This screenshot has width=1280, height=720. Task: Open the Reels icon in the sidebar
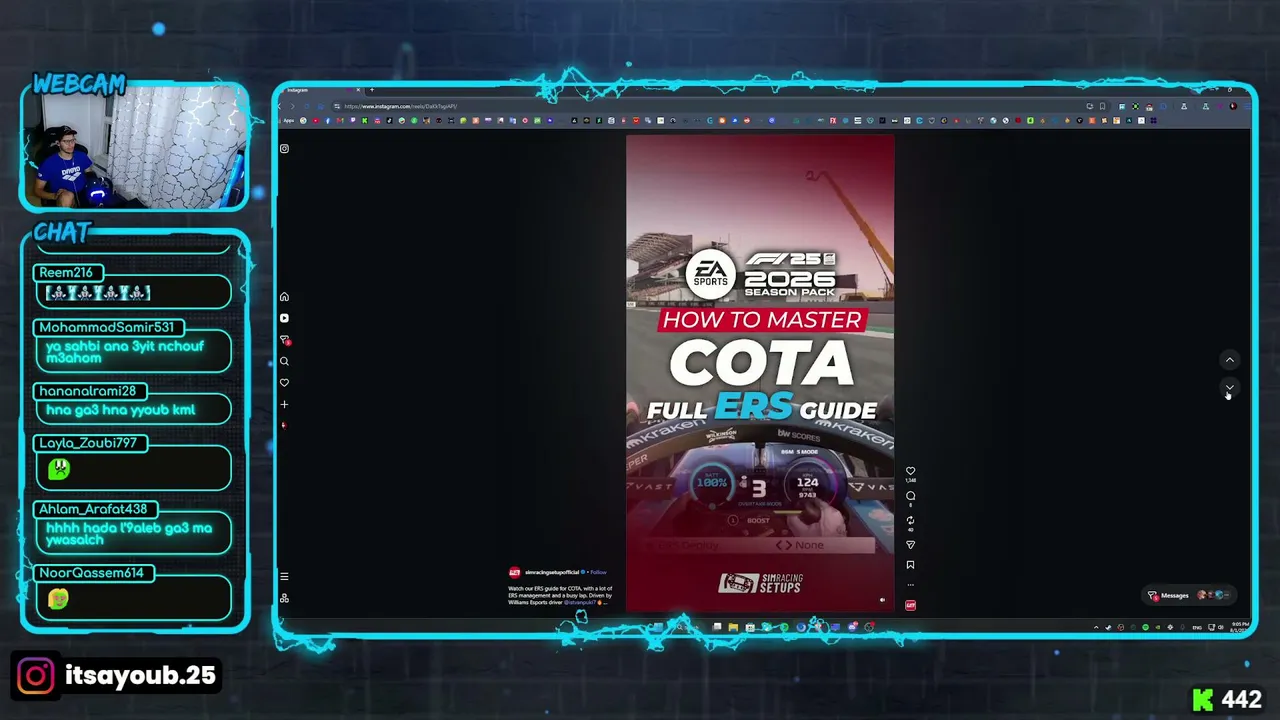click(284, 318)
